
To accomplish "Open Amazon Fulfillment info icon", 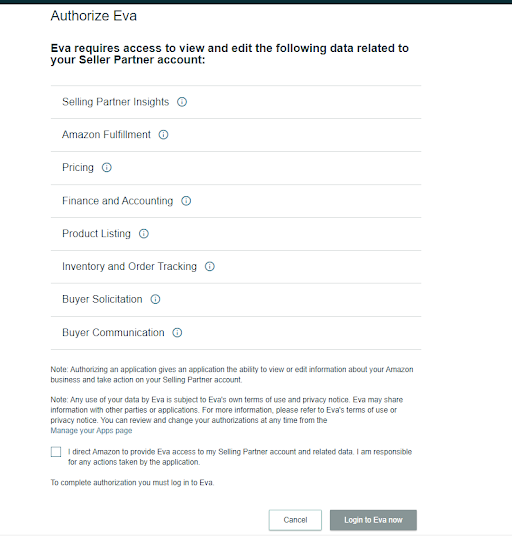I will 163,134.
